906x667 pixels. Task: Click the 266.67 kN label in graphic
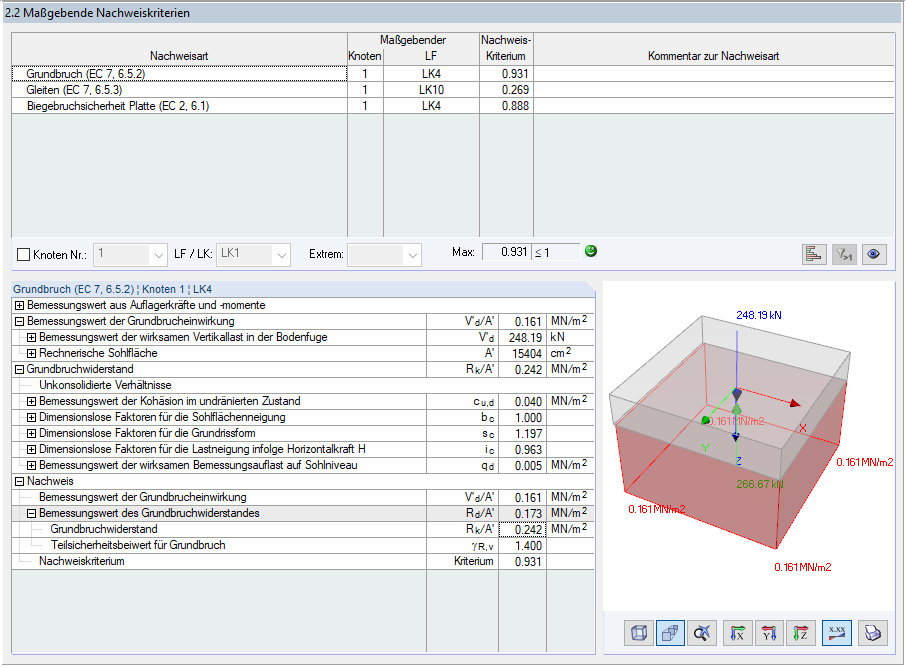(760, 484)
